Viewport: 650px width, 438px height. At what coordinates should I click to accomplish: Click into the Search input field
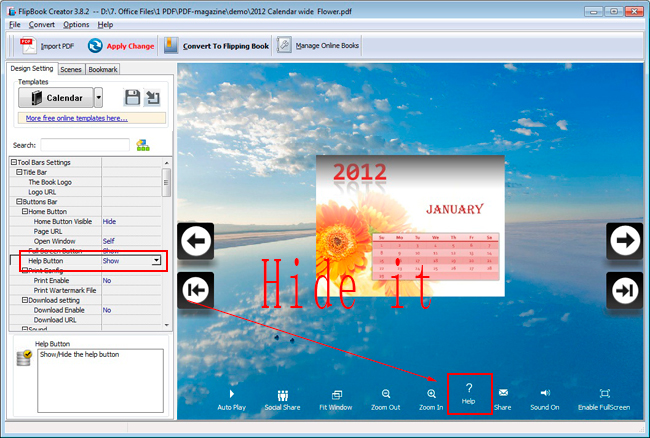click(85, 145)
